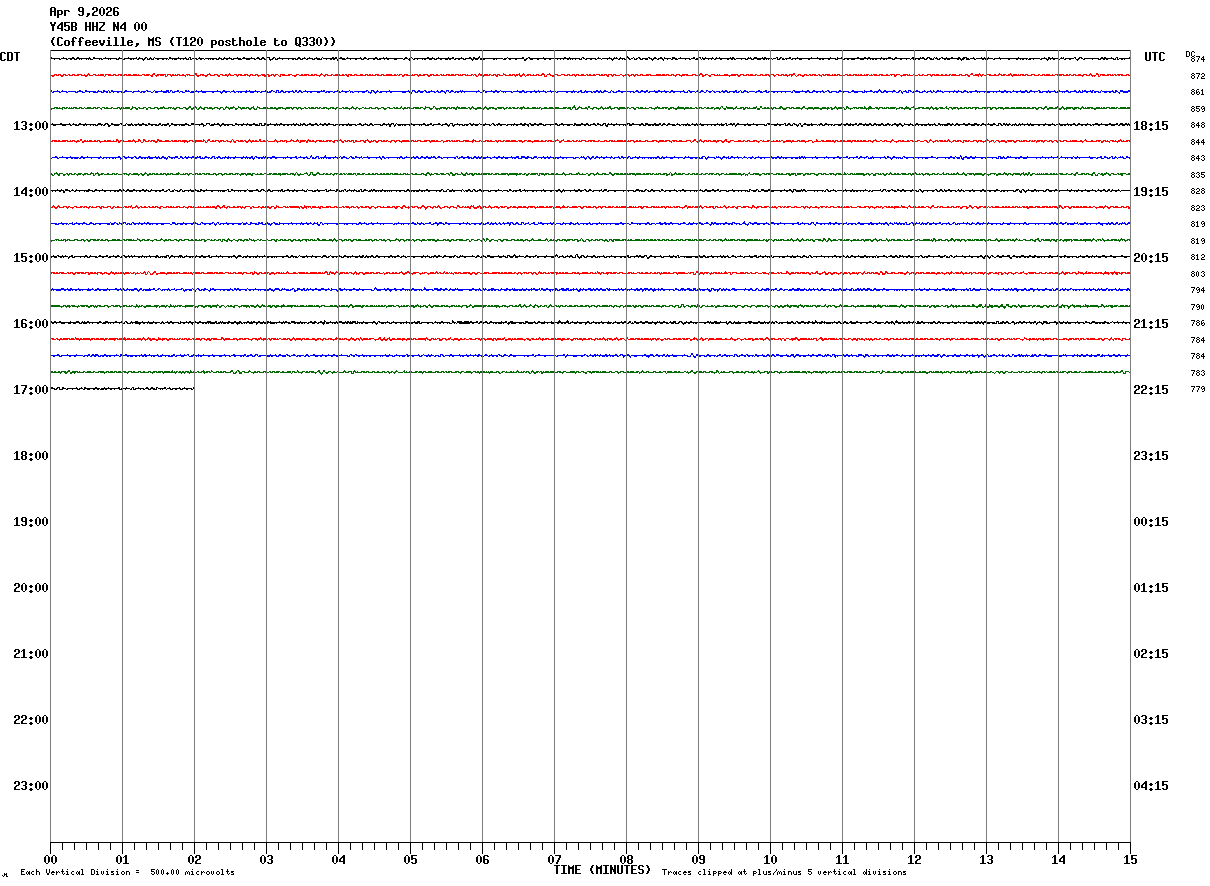Click the '00:15' UTC time label
Screen dimensions: 1210x886
click(x=1151, y=522)
